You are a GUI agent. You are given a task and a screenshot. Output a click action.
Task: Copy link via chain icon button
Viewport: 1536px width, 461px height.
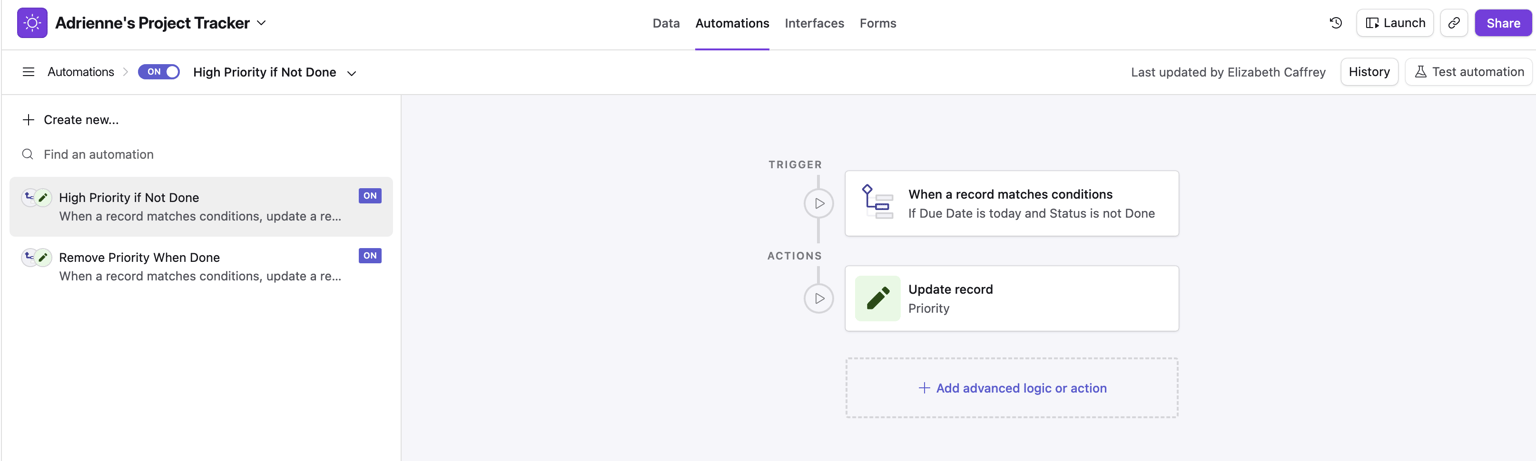(x=1454, y=23)
